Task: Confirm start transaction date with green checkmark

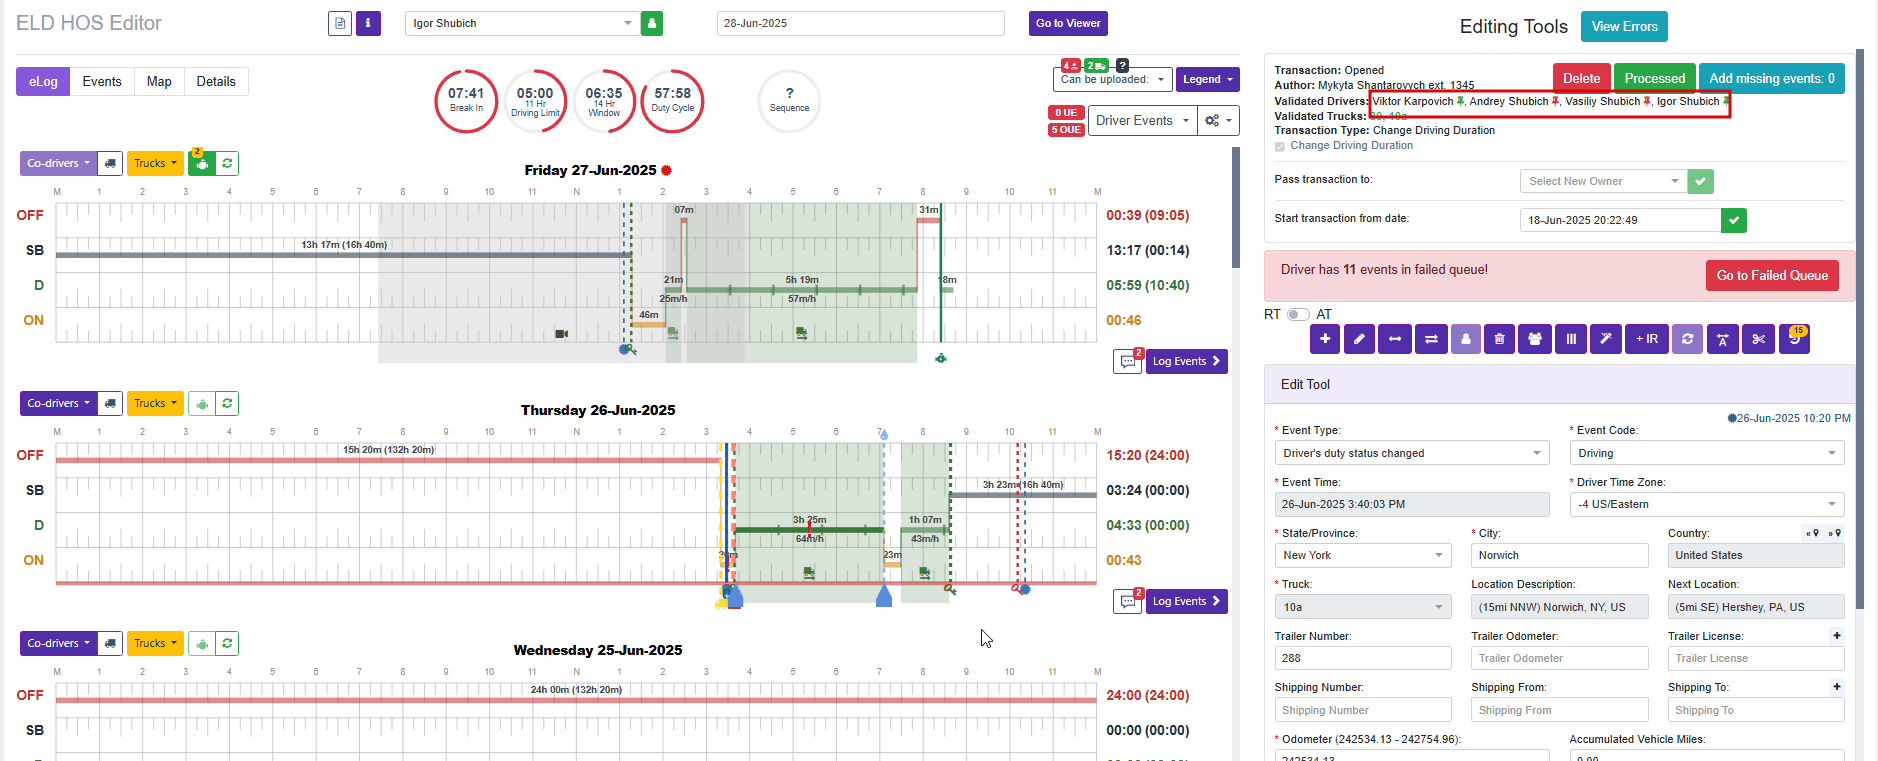Action: [x=1734, y=220]
